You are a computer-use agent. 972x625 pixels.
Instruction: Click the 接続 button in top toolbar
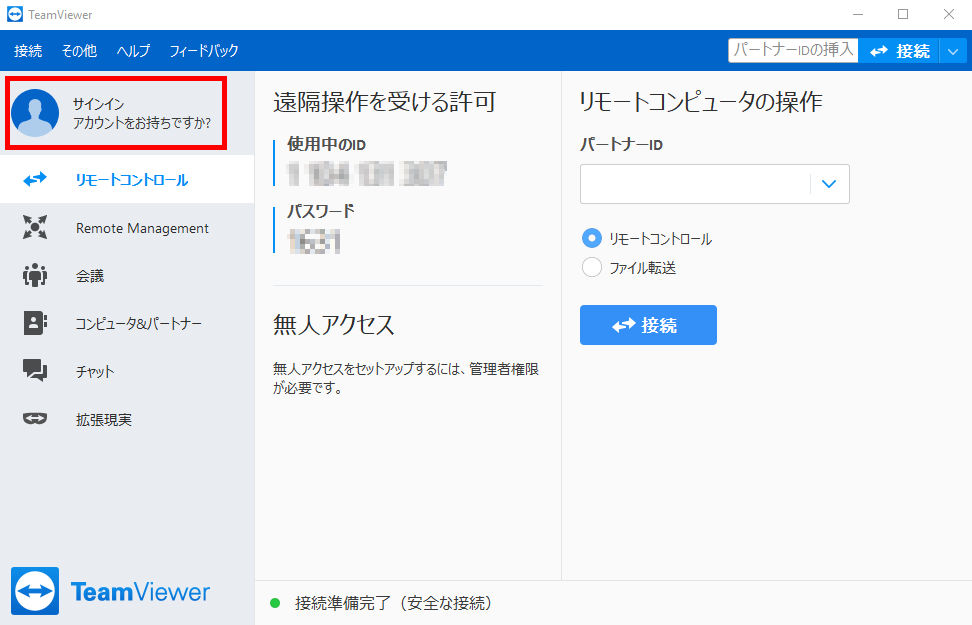pos(899,51)
